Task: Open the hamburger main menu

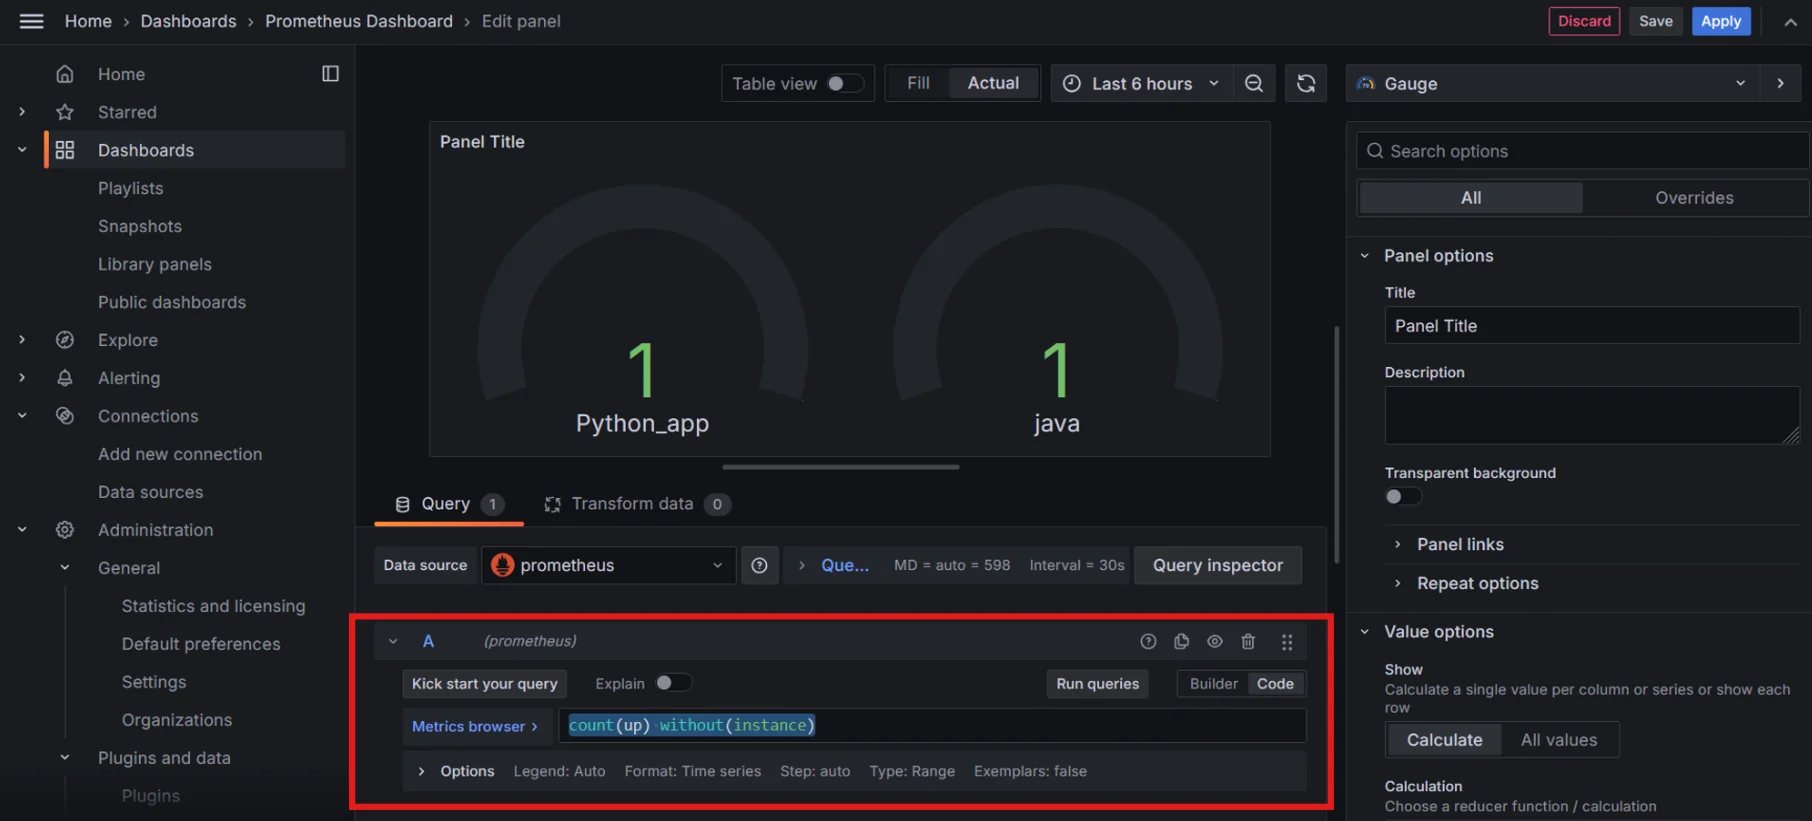Action: [32, 21]
